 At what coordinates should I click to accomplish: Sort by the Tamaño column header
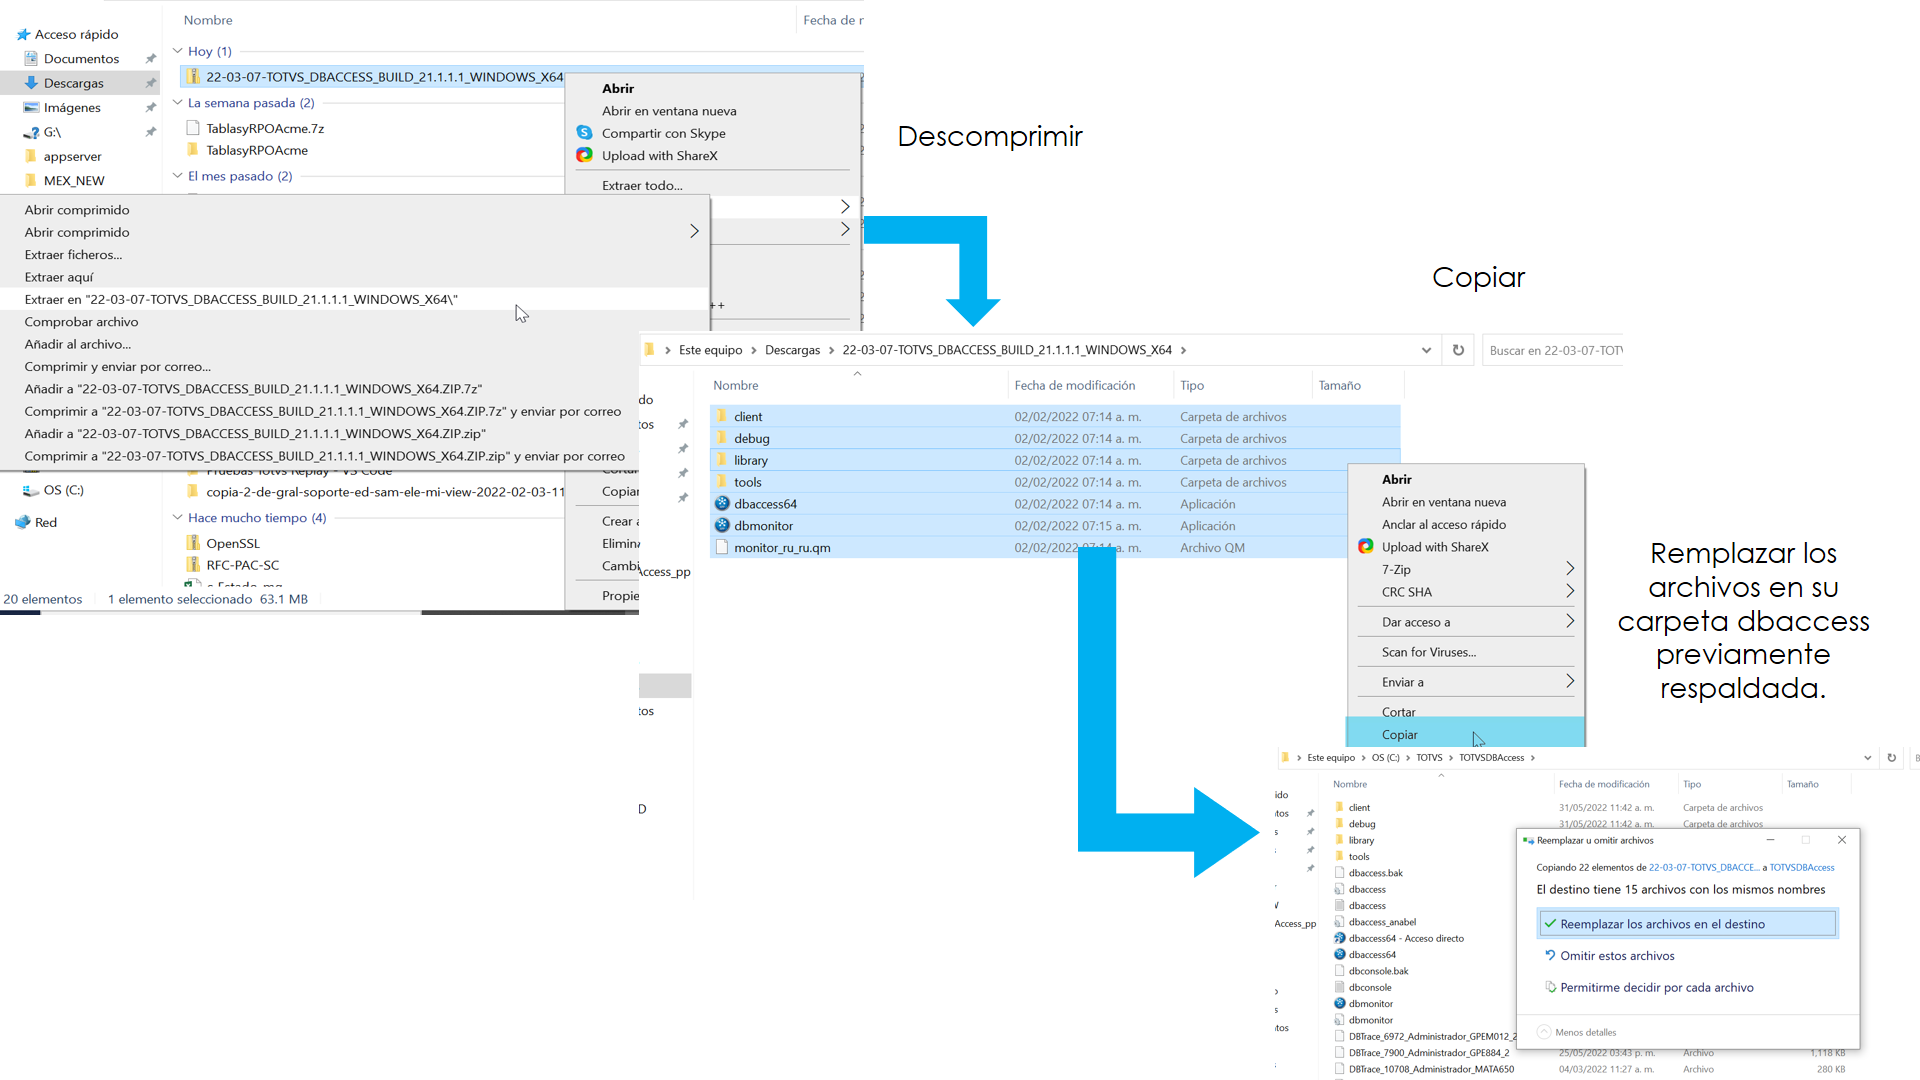[x=1339, y=385]
